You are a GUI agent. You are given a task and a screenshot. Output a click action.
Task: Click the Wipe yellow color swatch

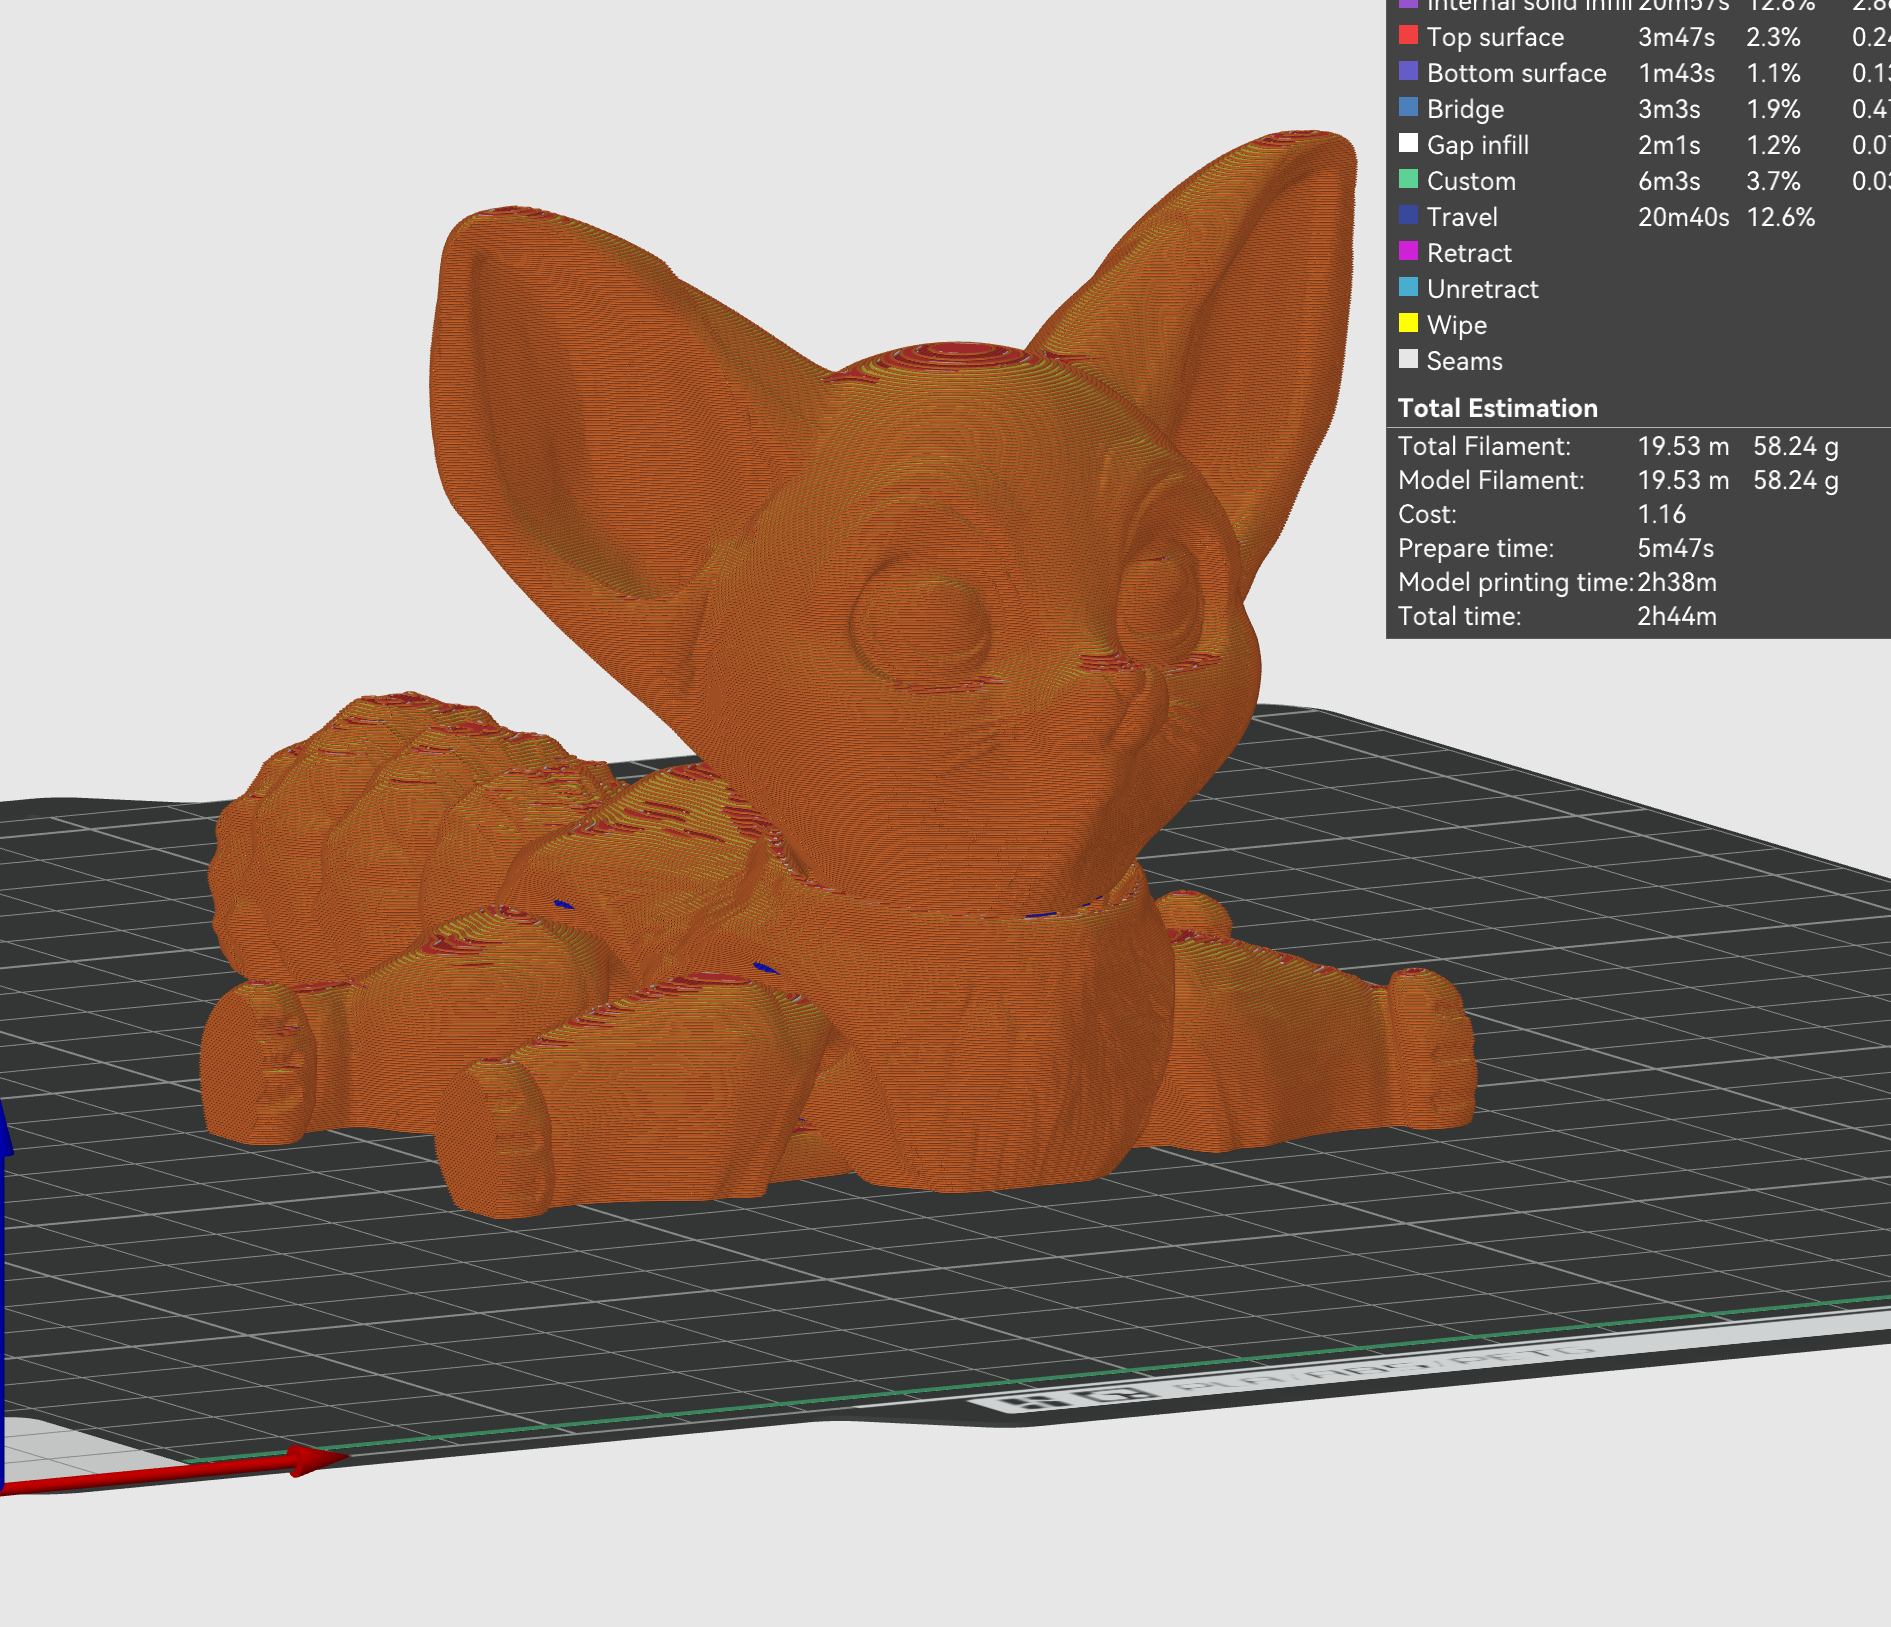tap(1408, 324)
